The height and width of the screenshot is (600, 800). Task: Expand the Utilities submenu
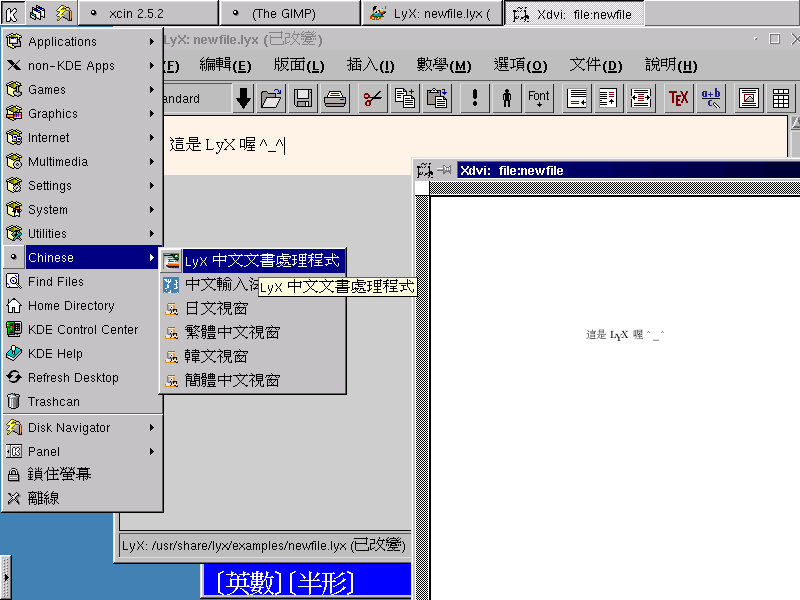83,233
